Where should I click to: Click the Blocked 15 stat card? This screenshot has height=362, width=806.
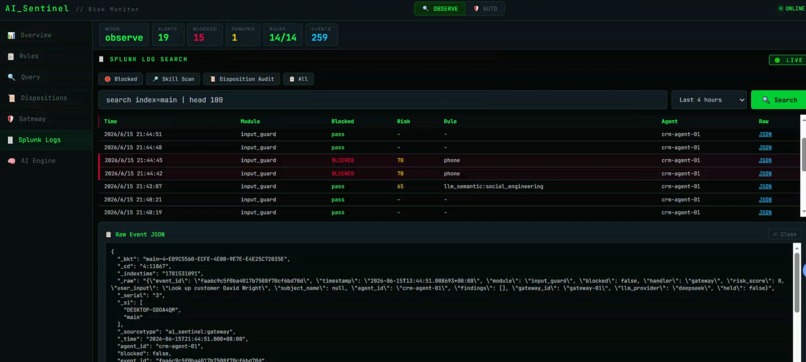[x=205, y=34]
